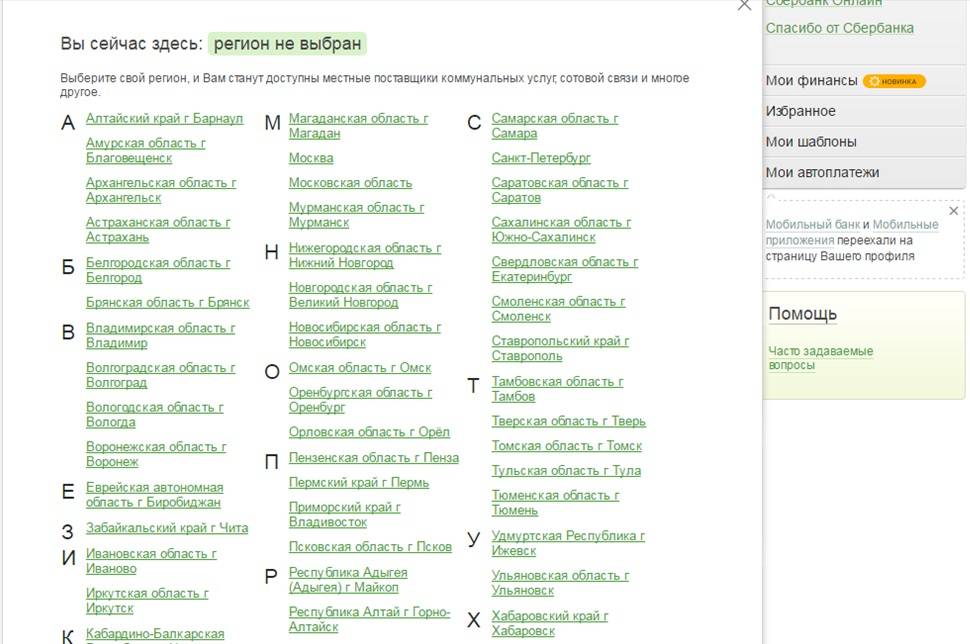This screenshot has height=644, width=970.
Task: Open Мои финансы menu item
Action: pyautogui.click(x=811, y=81)
